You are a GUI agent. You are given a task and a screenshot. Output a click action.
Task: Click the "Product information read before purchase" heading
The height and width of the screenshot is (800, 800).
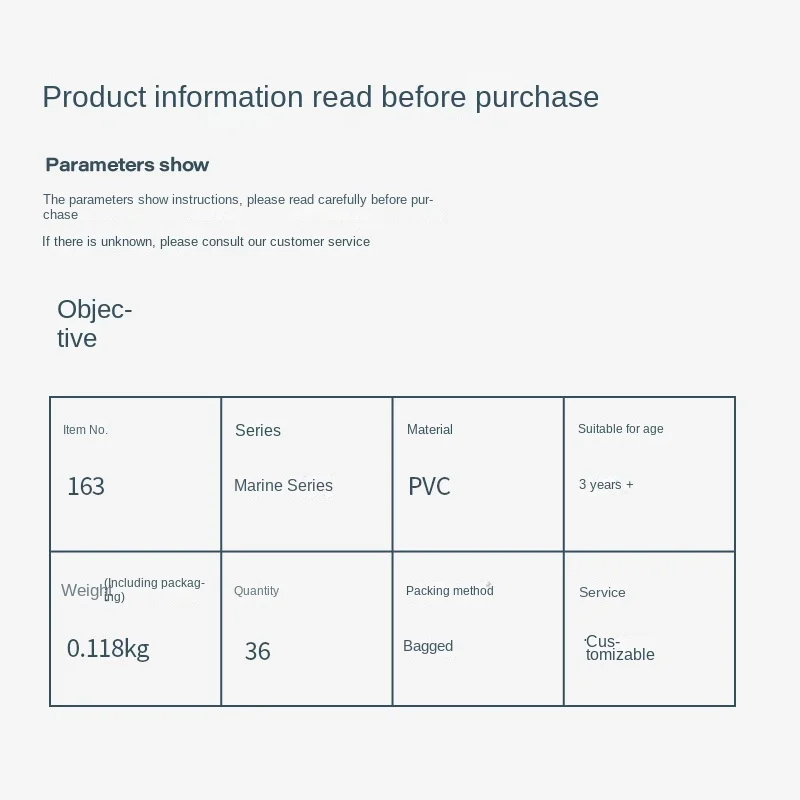320,97
